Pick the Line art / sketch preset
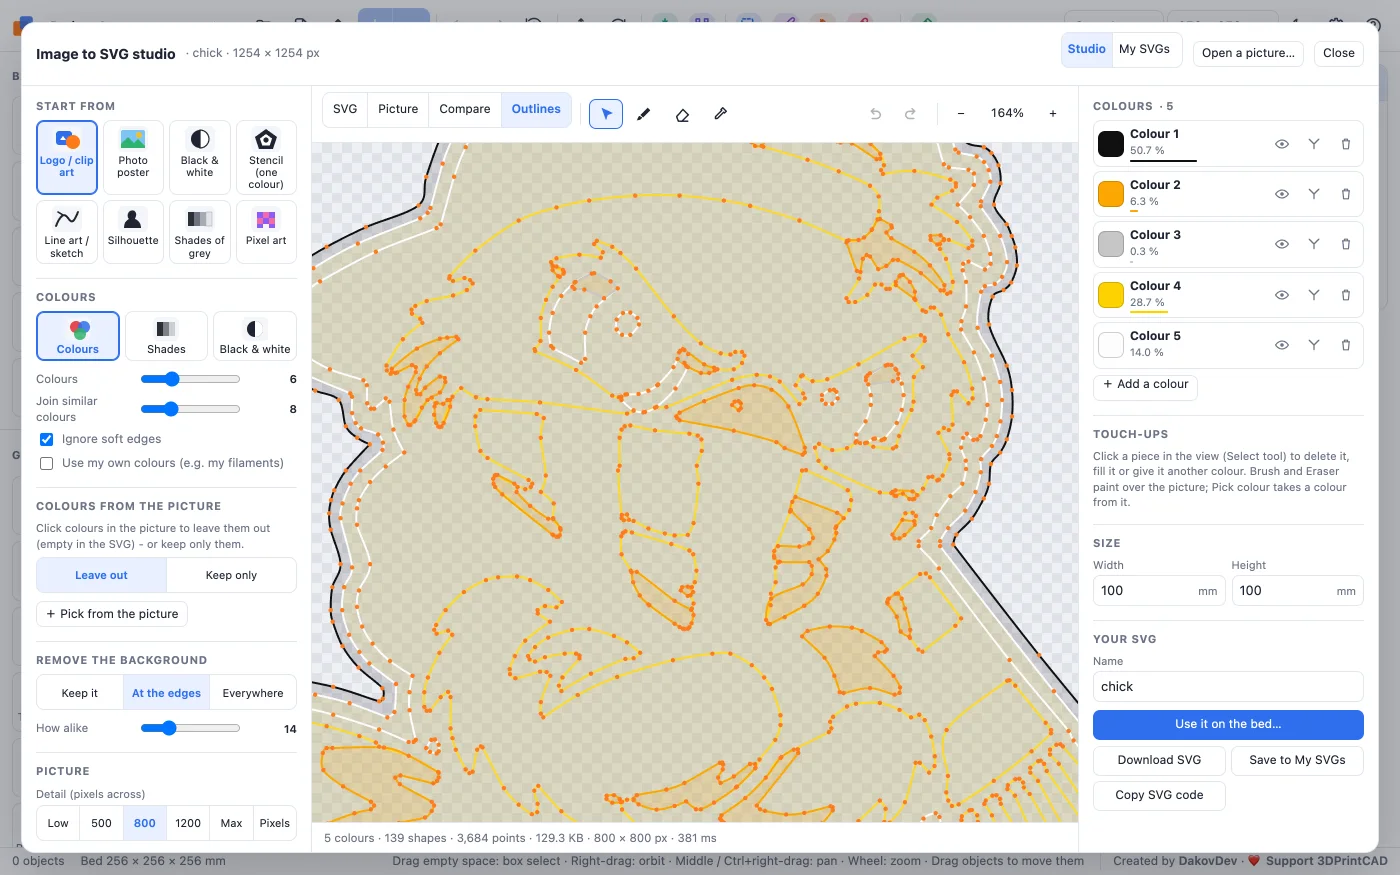 67,232
